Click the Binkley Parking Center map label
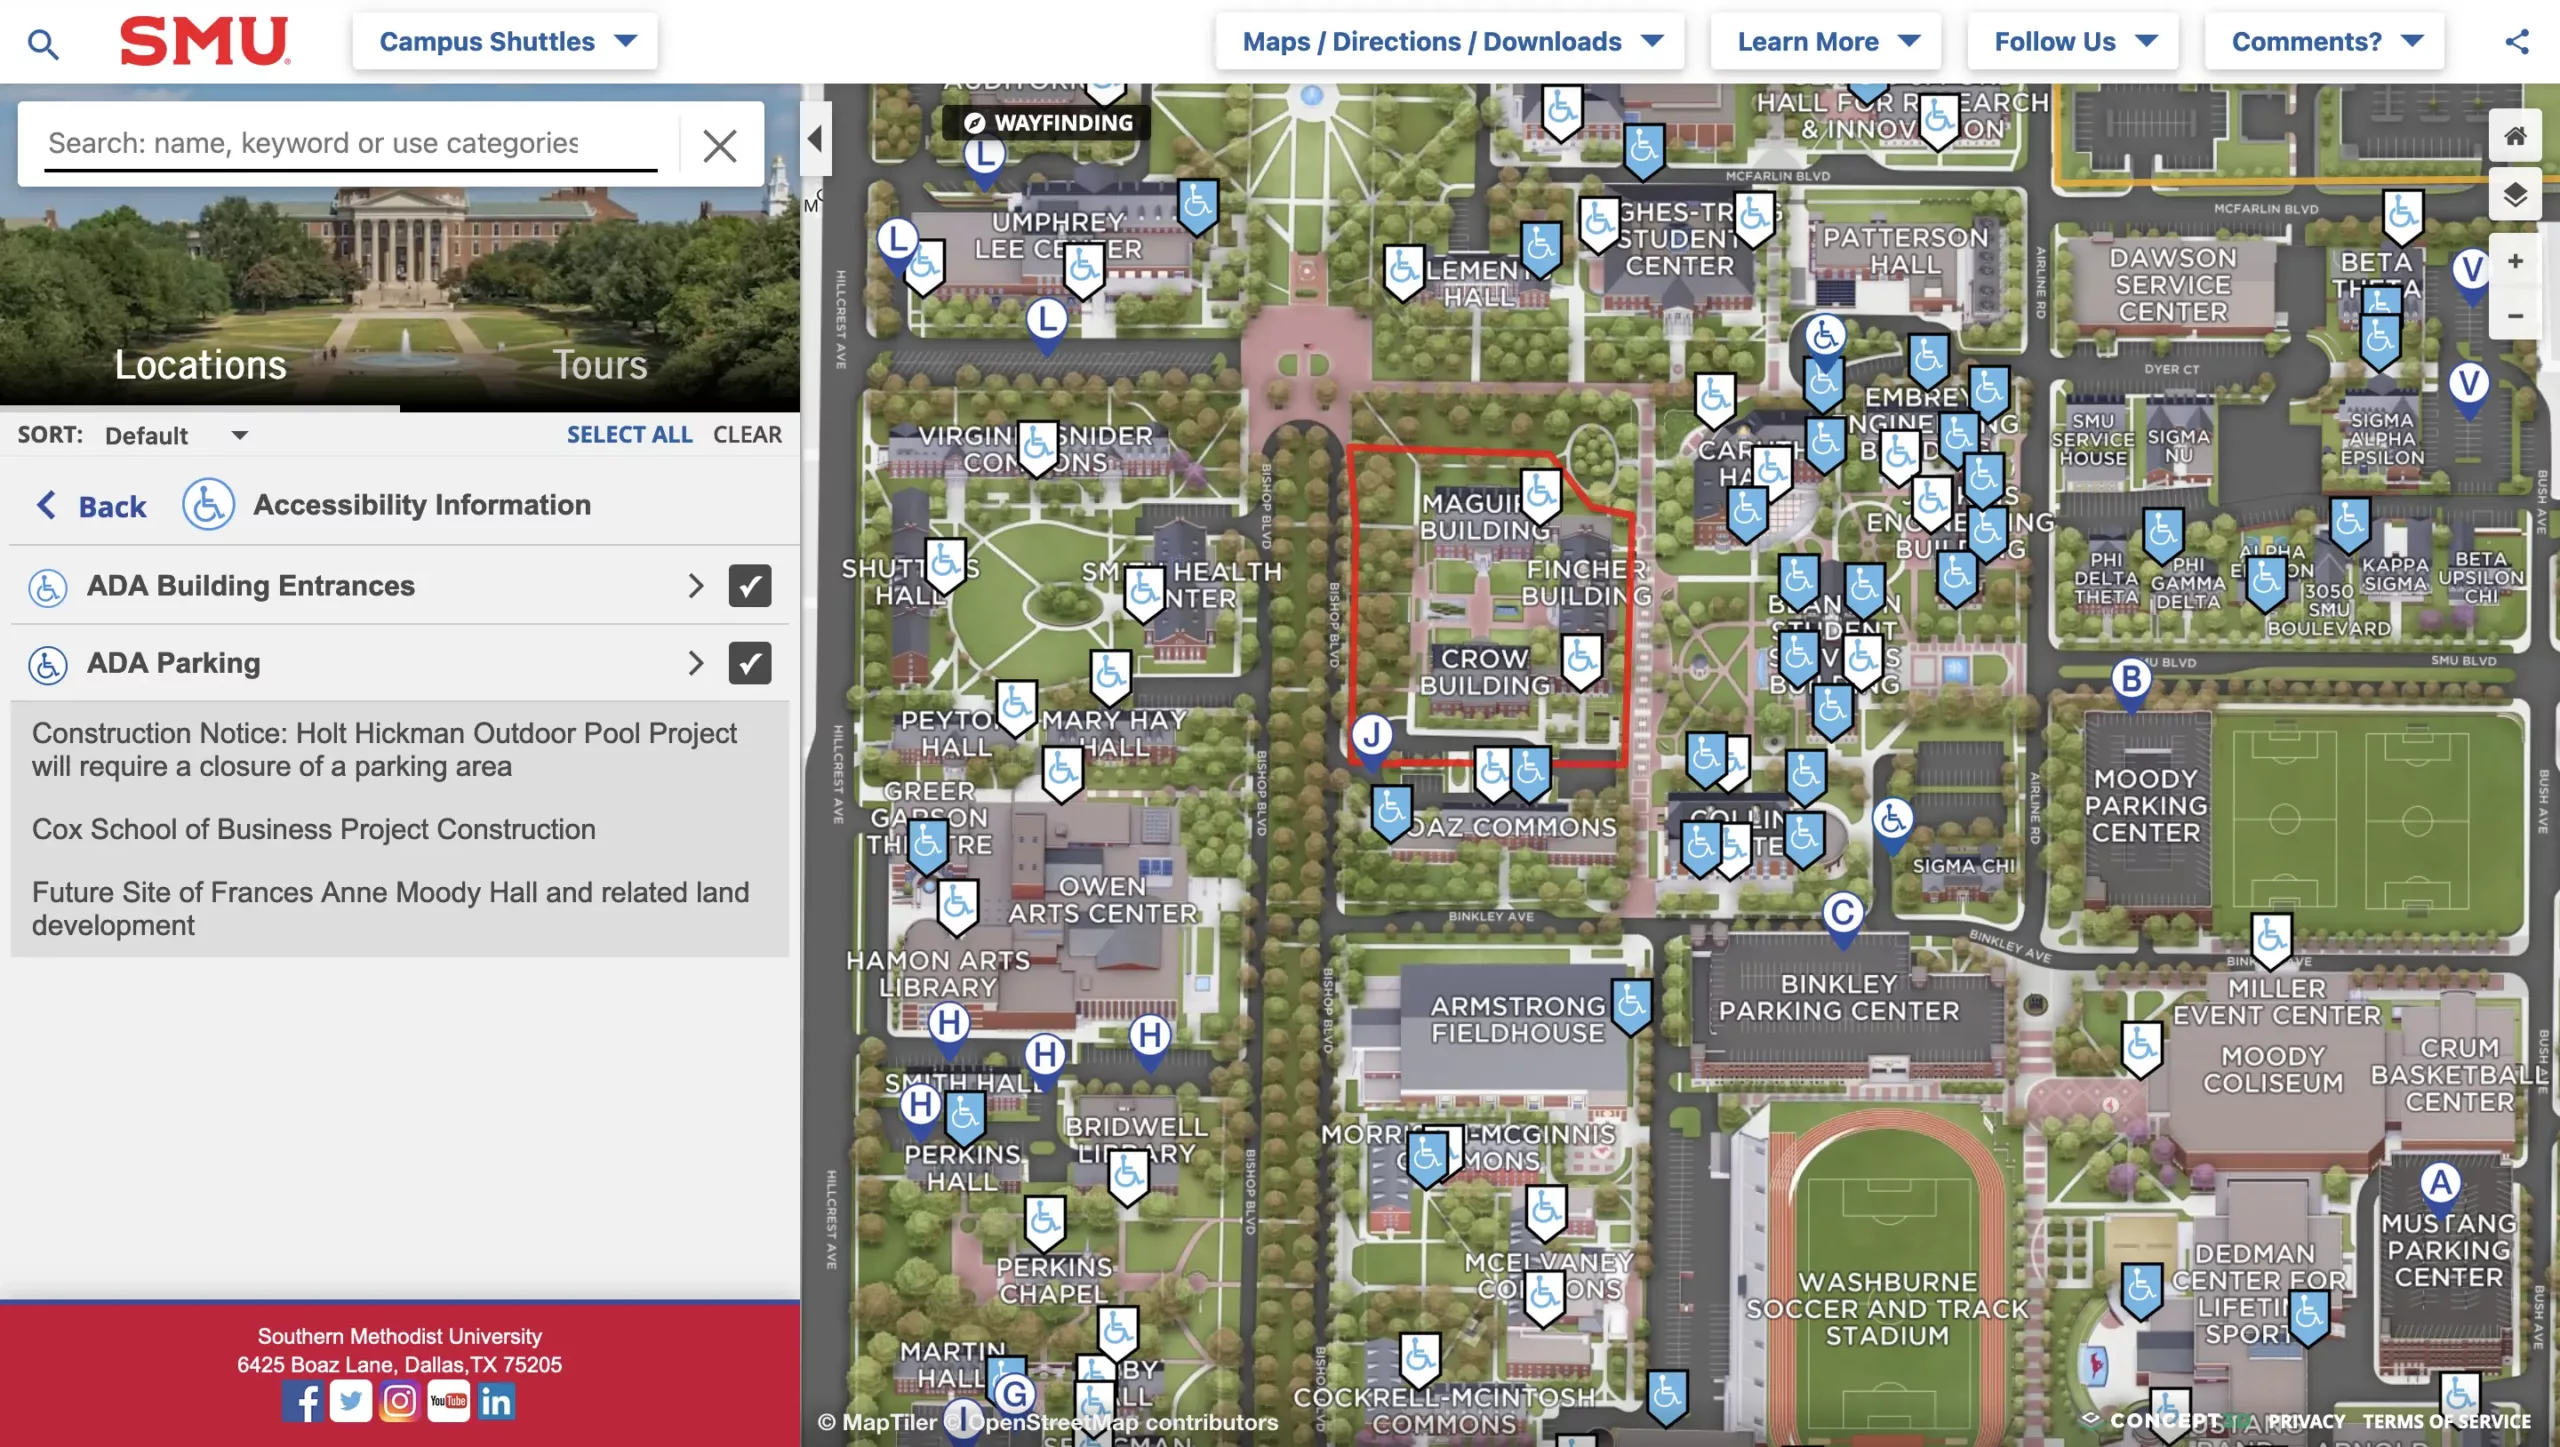Viewport: 2560px width, 1447px height. pyautogui.click(x=1839, y=998)
